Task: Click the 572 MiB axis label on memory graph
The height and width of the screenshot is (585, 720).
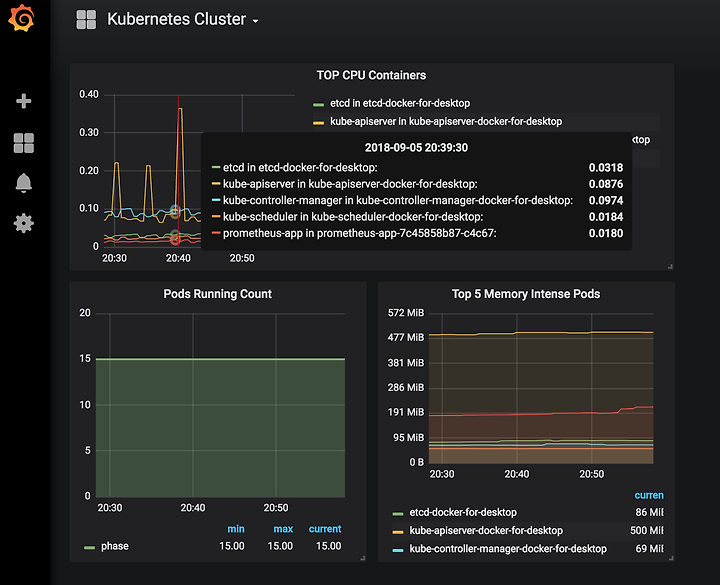Action: [x=406, y=313]
